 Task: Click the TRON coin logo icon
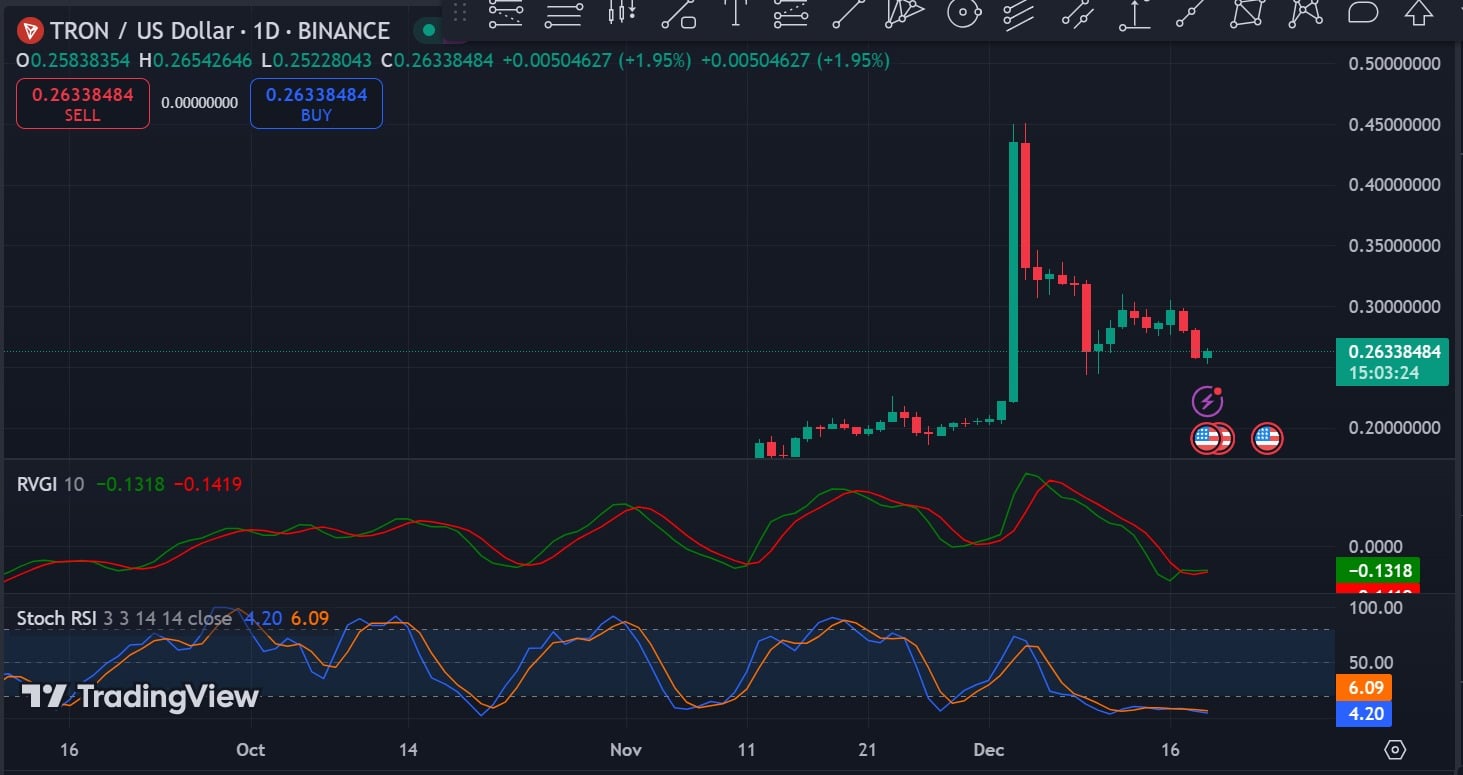click(x=30, y=31)
